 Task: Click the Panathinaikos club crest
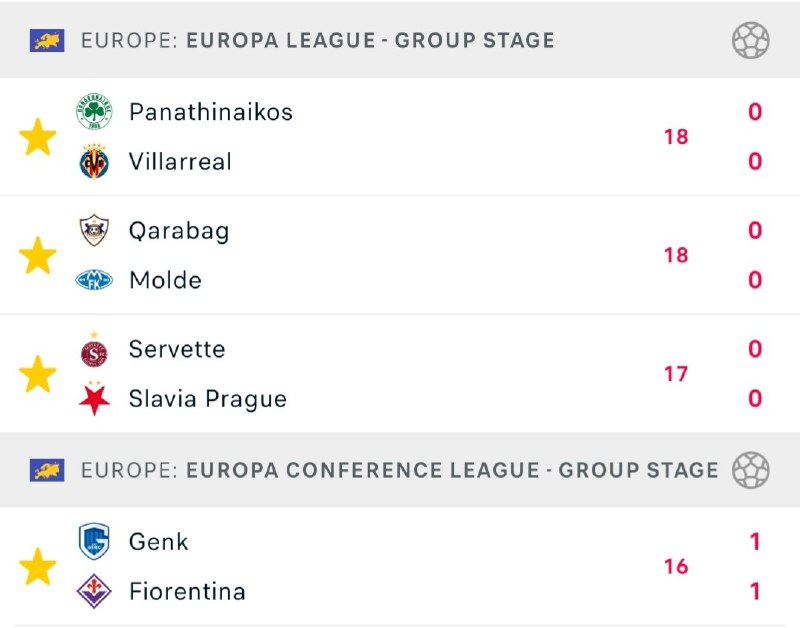click(95, 112)
